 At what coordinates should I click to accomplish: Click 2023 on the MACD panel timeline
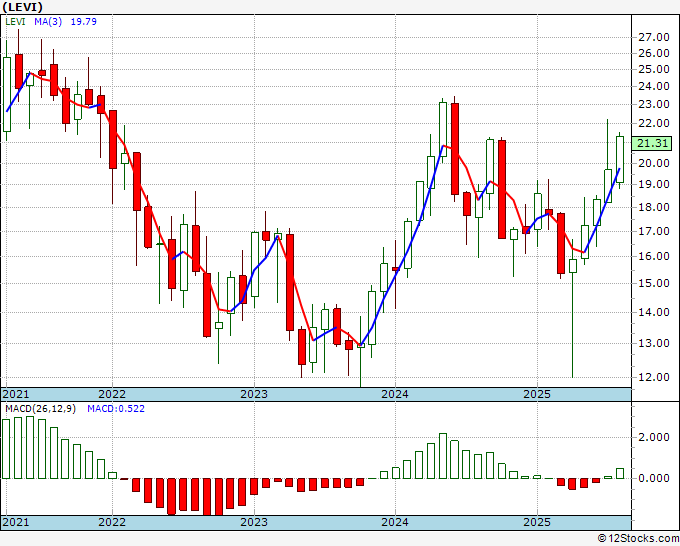254,522
